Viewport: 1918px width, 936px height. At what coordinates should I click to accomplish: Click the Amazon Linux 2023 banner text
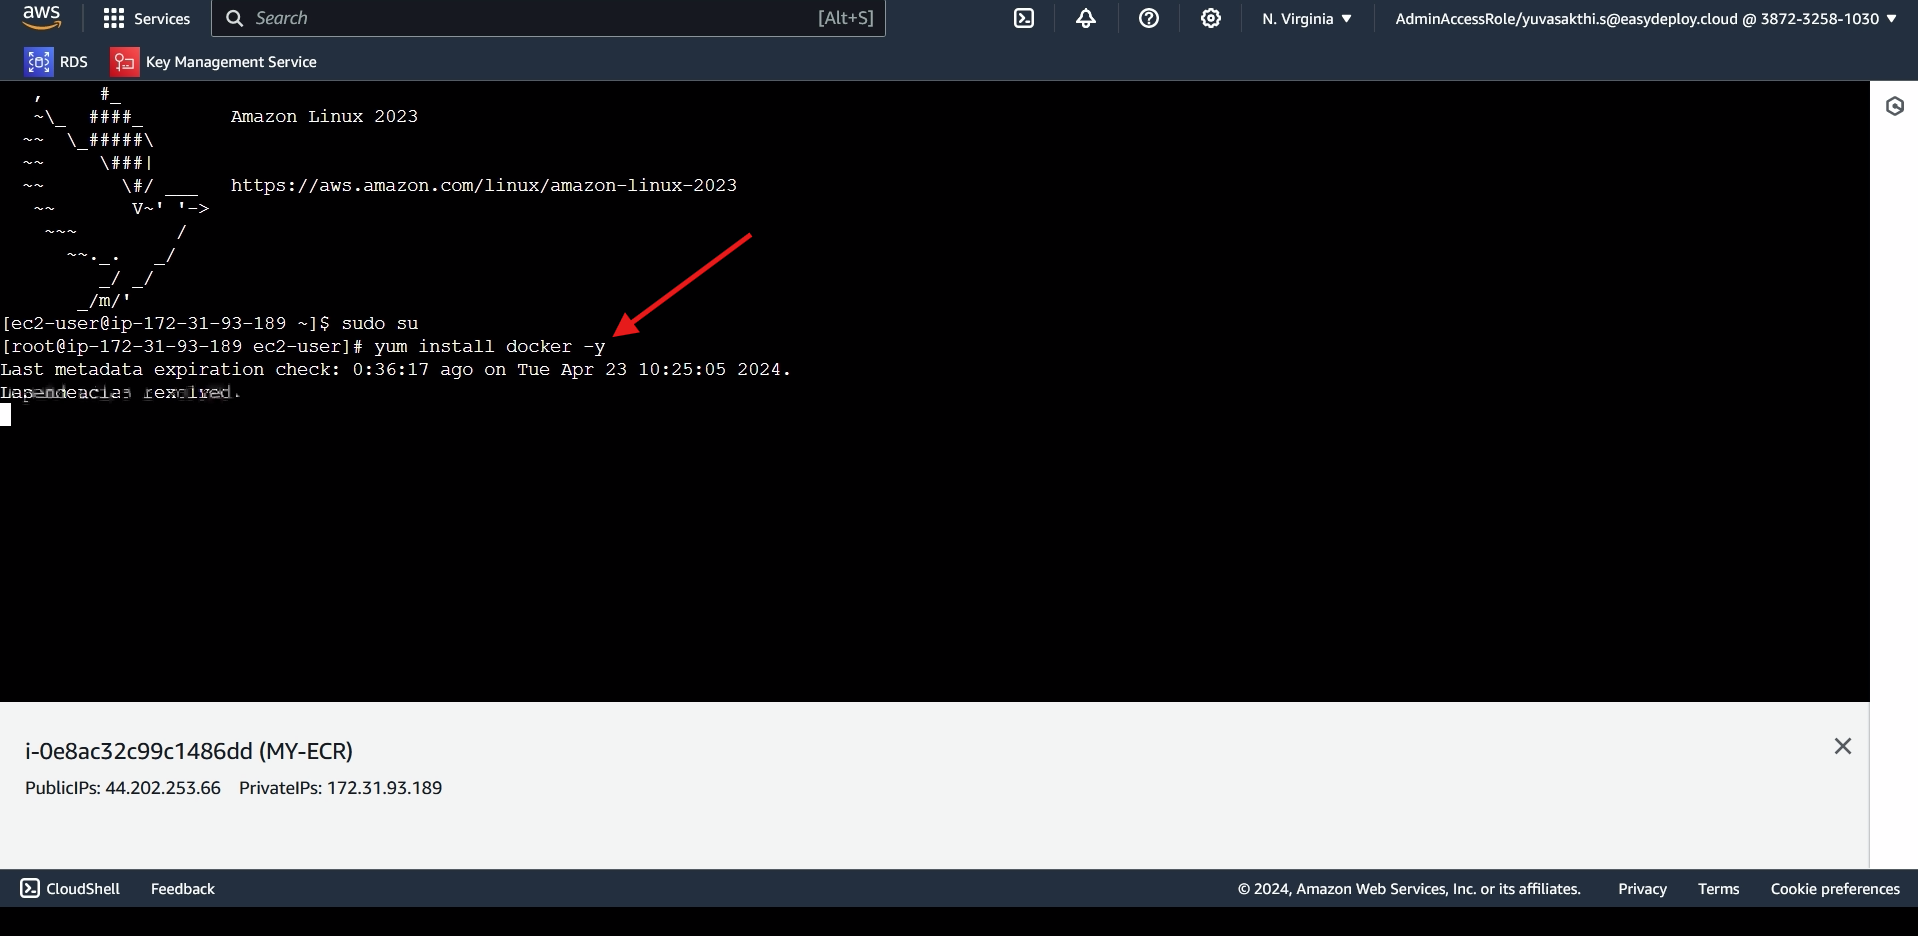tap(324, 116)
